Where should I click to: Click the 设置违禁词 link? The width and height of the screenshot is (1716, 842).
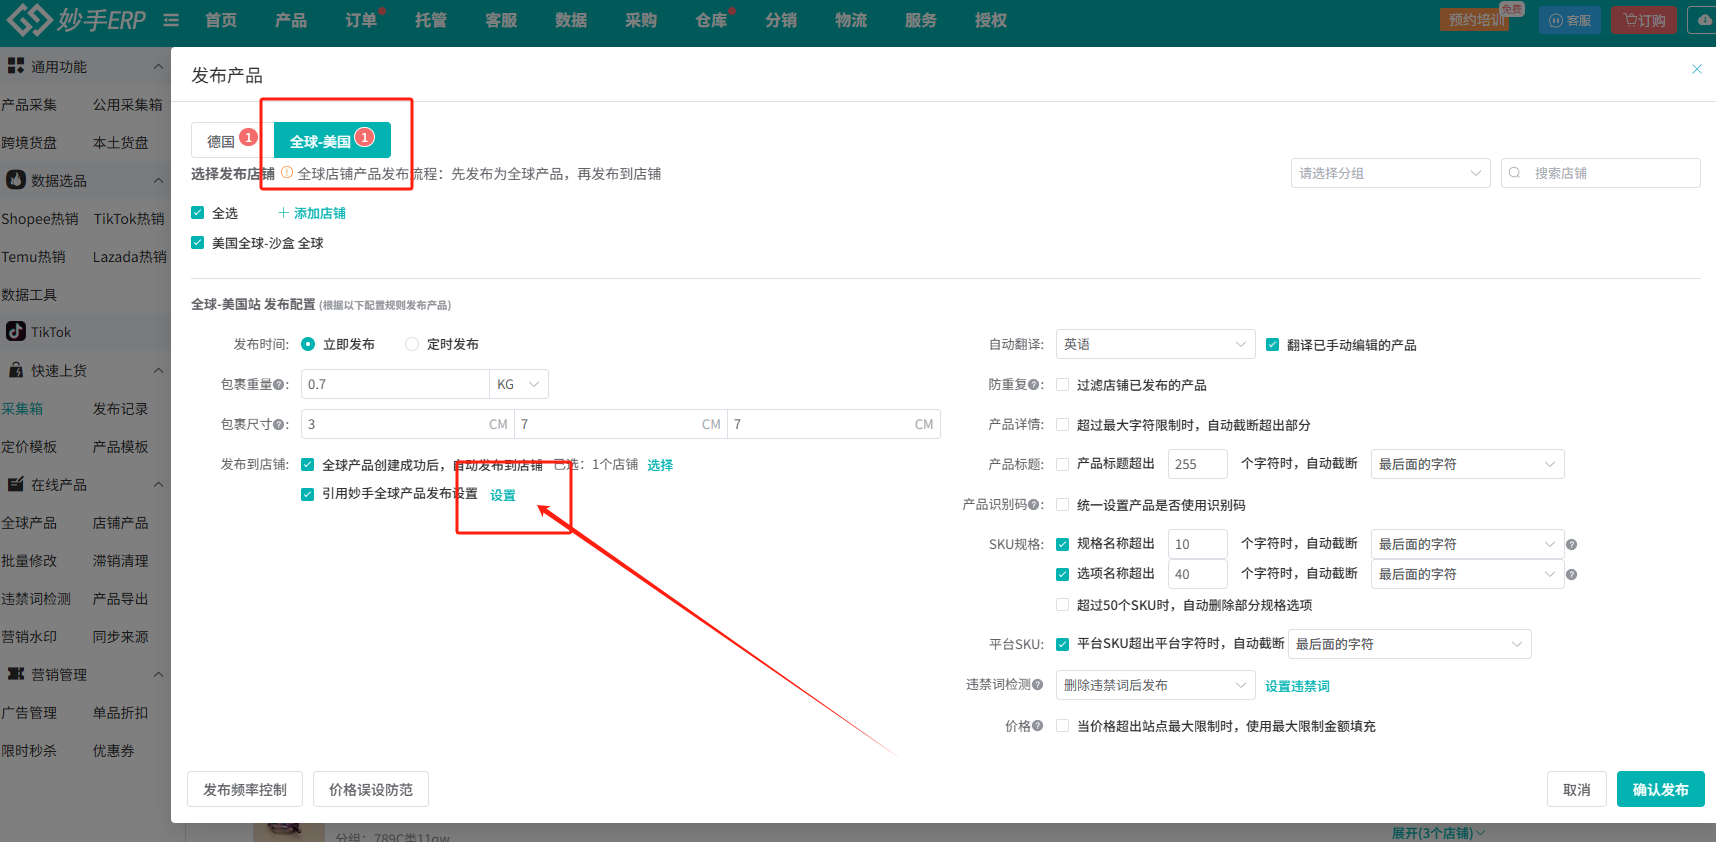(1297, 686)
